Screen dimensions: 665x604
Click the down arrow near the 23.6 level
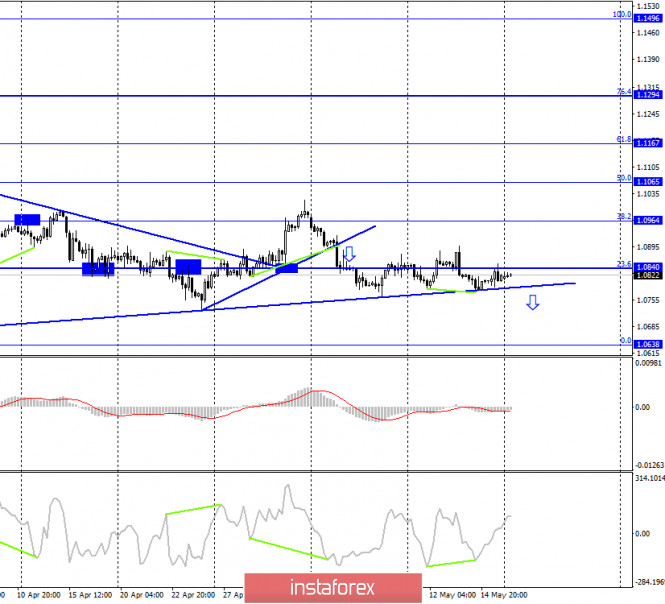349,254
